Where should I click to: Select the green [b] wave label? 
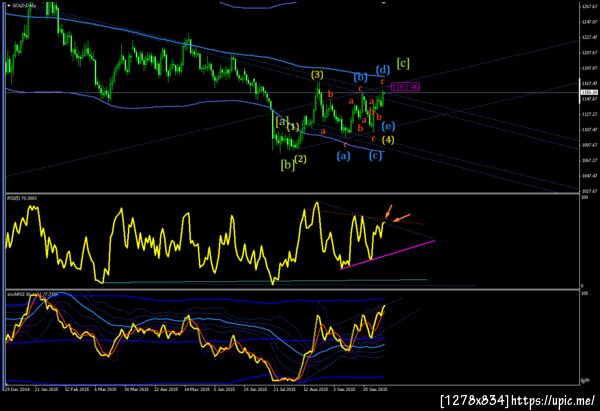coord(287,165)
